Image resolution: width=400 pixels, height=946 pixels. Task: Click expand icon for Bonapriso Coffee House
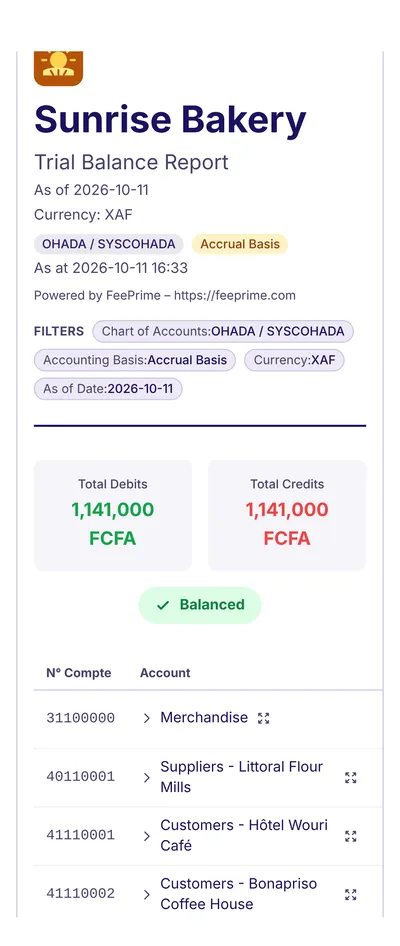[x=351, y=894]
